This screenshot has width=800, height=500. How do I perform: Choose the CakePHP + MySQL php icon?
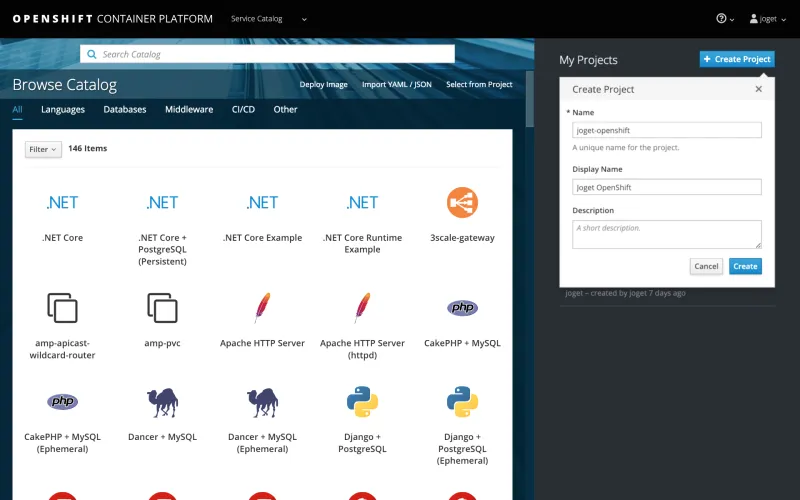tap(462, 307)
